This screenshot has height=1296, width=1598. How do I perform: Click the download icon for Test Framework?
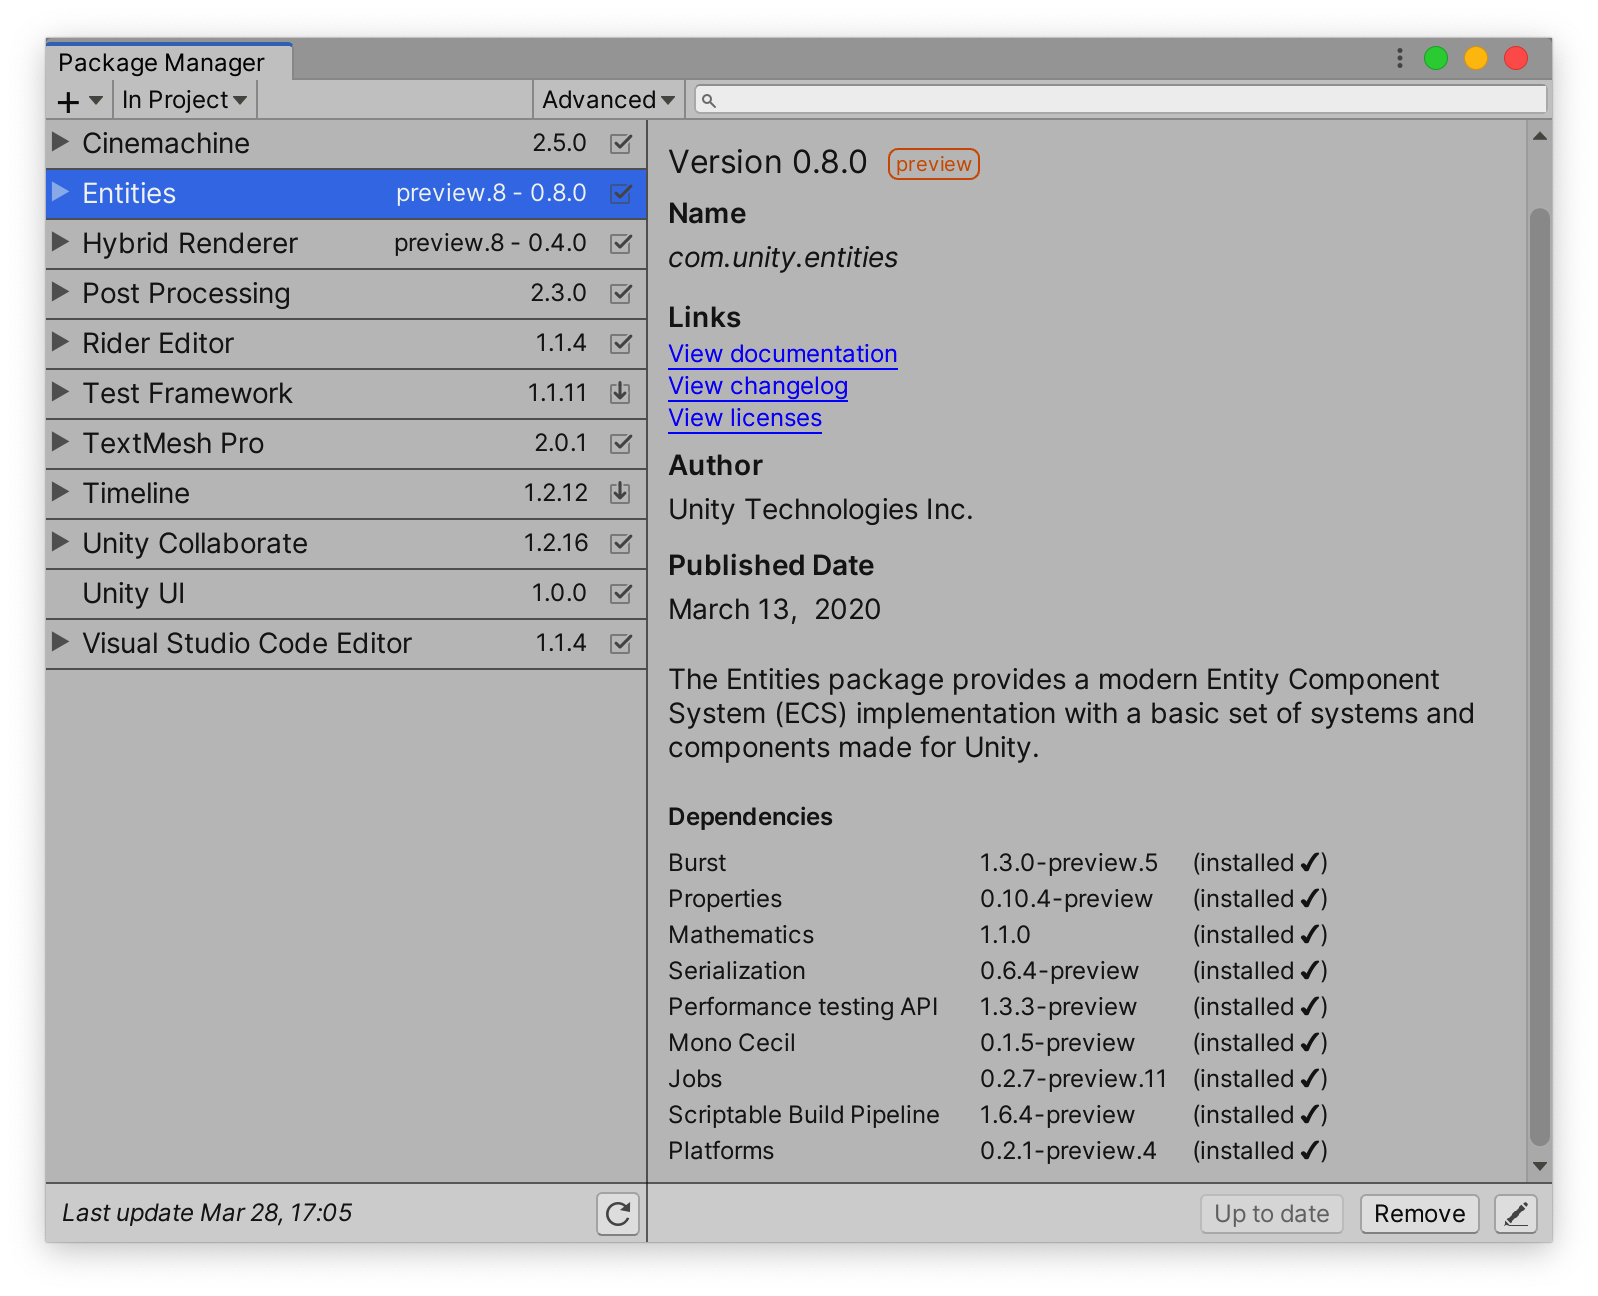click(620, 393)
